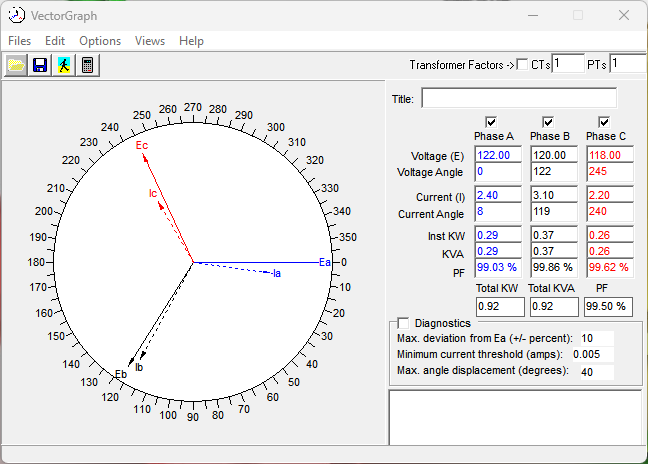Viewport: 648px width, 464px height.
Task: Click into the Title text field
Action: click(519, 99)
